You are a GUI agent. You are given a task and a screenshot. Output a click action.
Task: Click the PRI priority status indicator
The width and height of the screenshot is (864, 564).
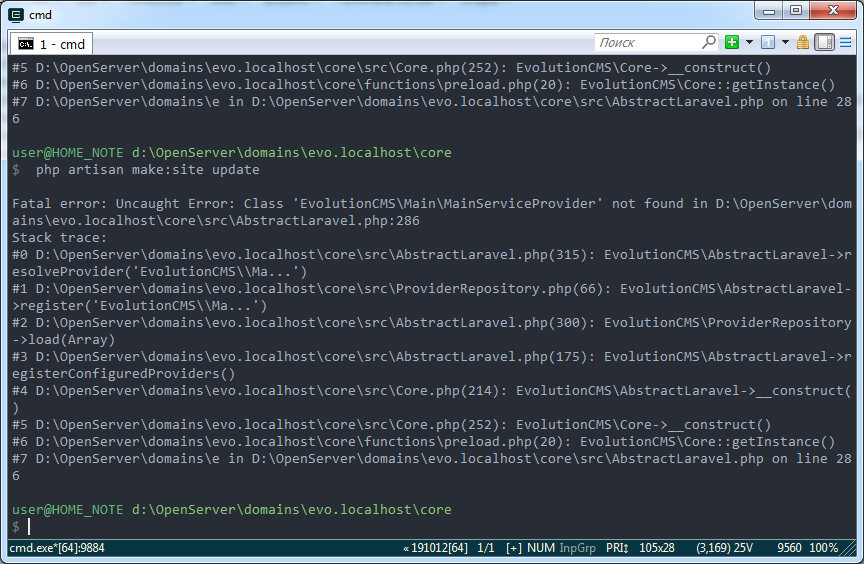(x=617, y=548)
